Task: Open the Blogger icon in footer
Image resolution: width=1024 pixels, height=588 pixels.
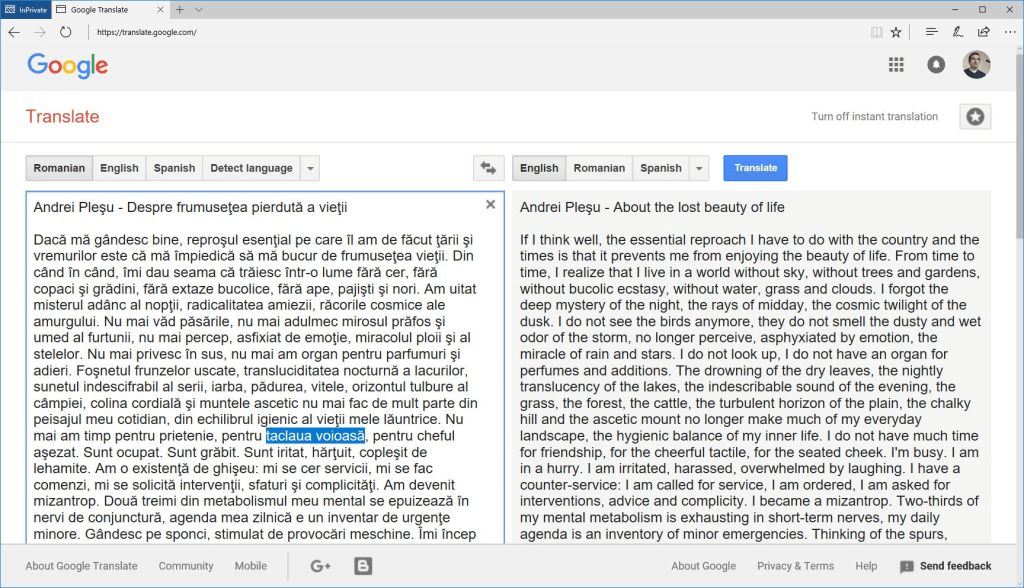Action: (x=363, y=566)
